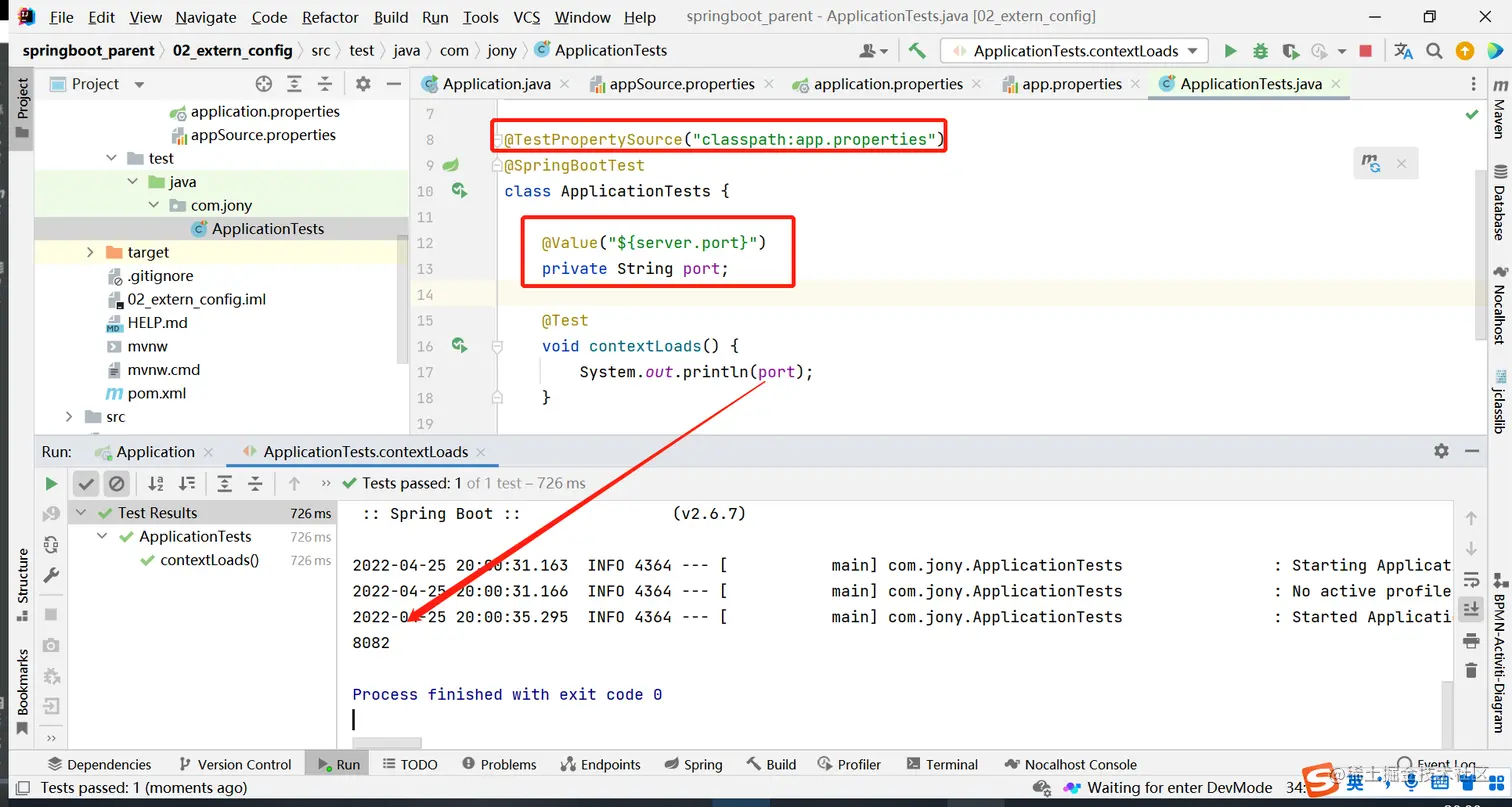Open the Terminal tool window
The height and width of the screenshot is (807, 1512).
click(942, 764)
